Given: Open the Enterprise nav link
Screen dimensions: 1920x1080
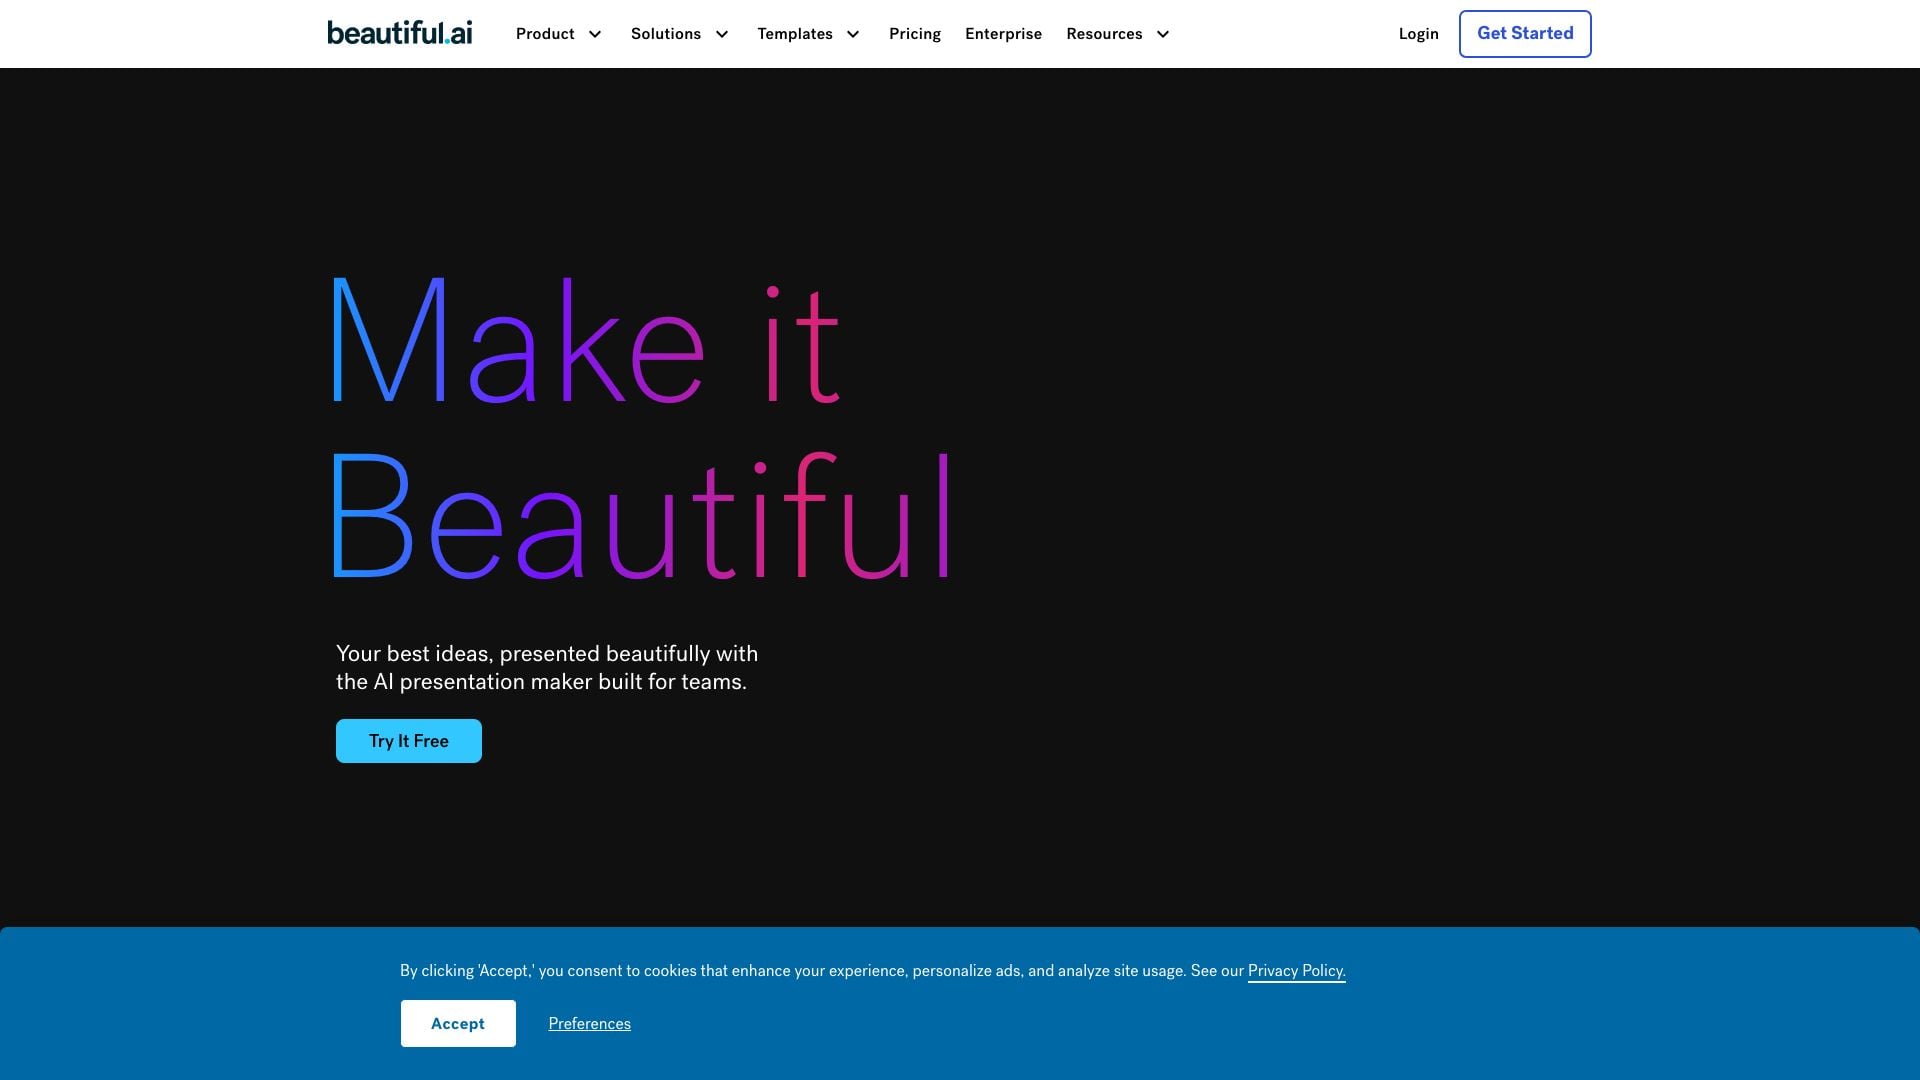Looking at the screenshot, I should (1003, 34).
